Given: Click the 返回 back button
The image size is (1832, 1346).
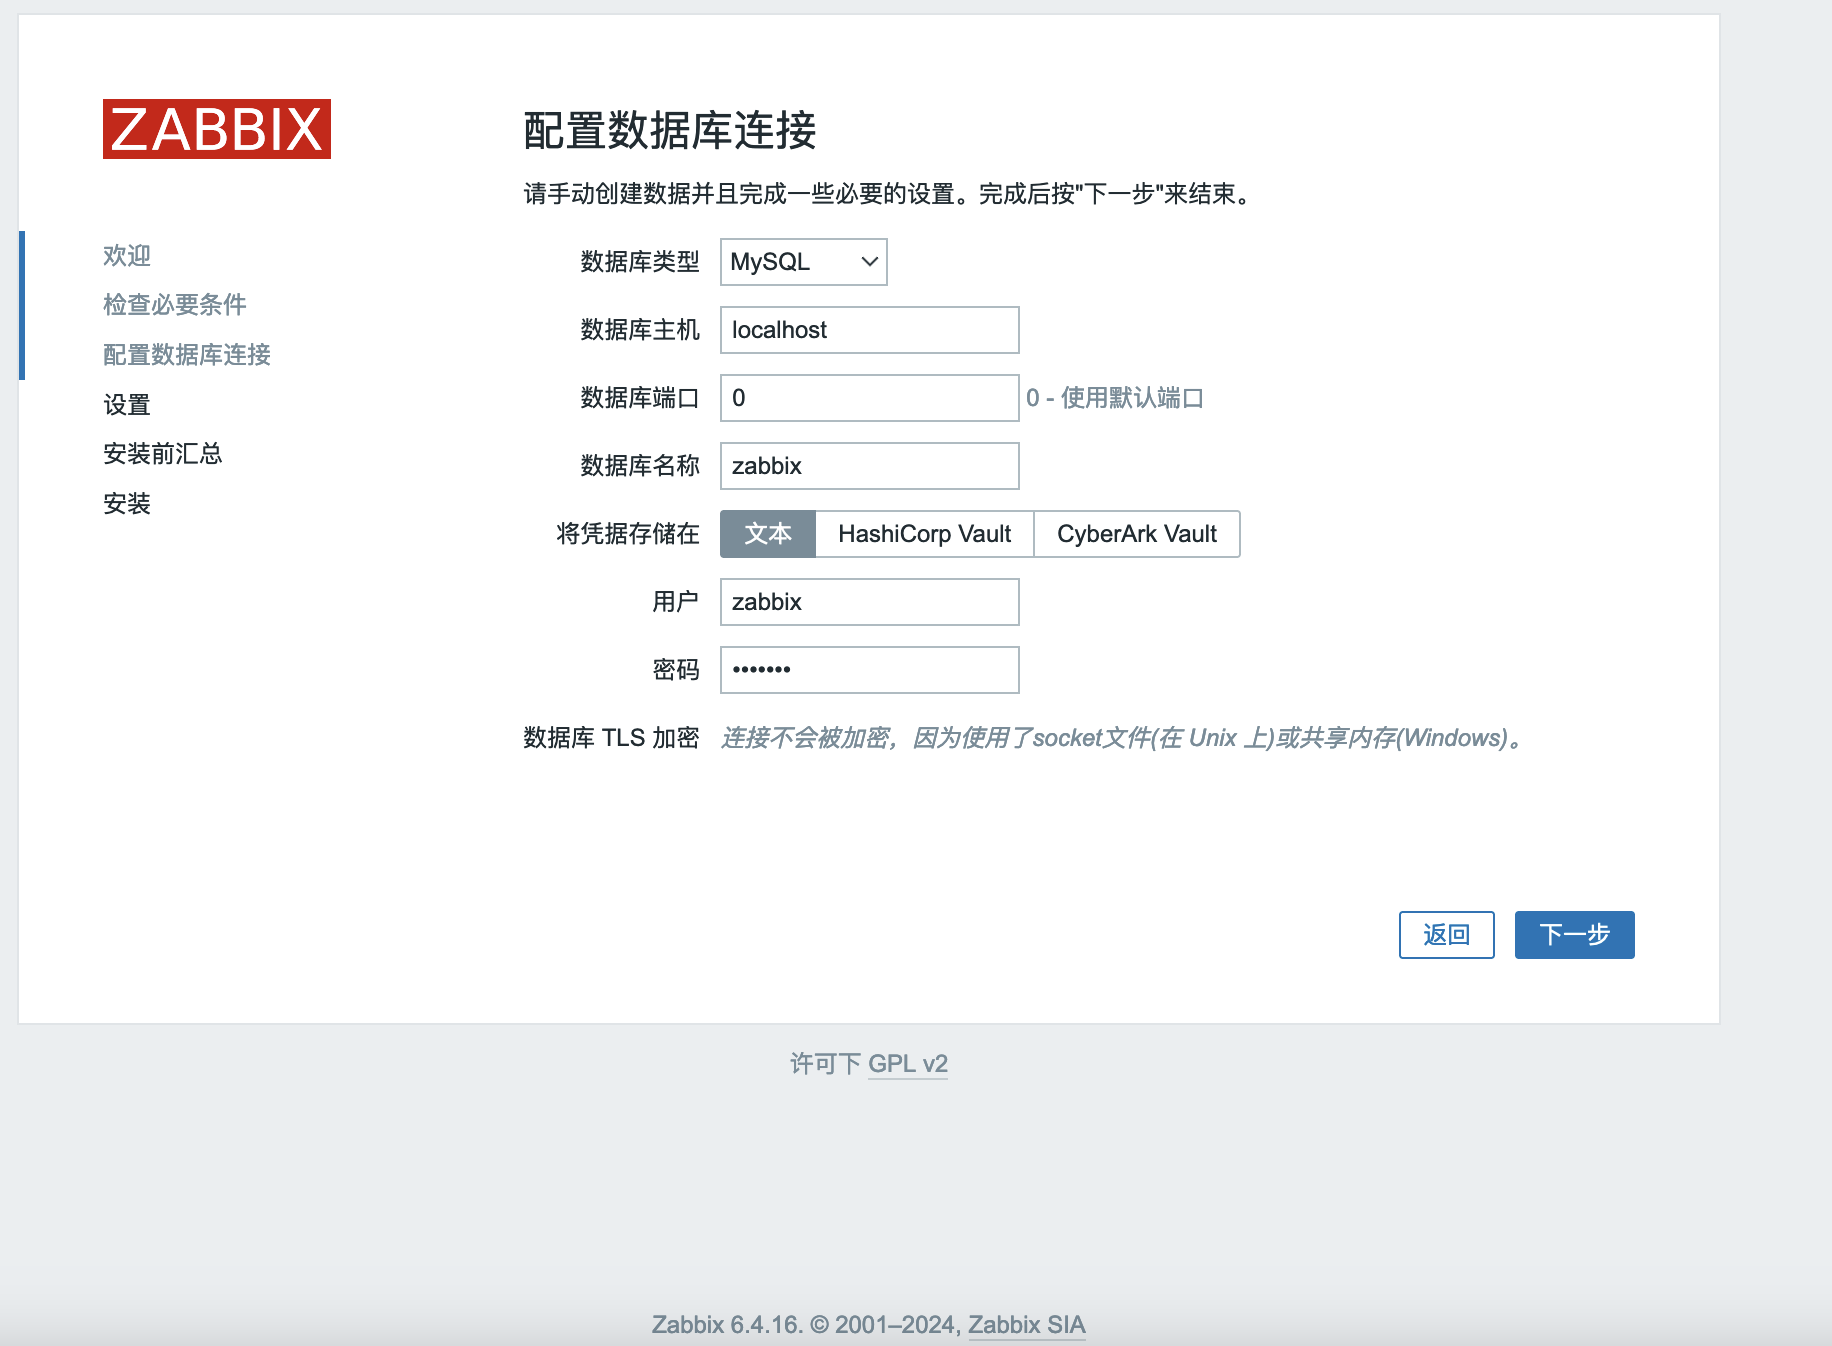Looking at the screenshot, I should coord(1447,935).
